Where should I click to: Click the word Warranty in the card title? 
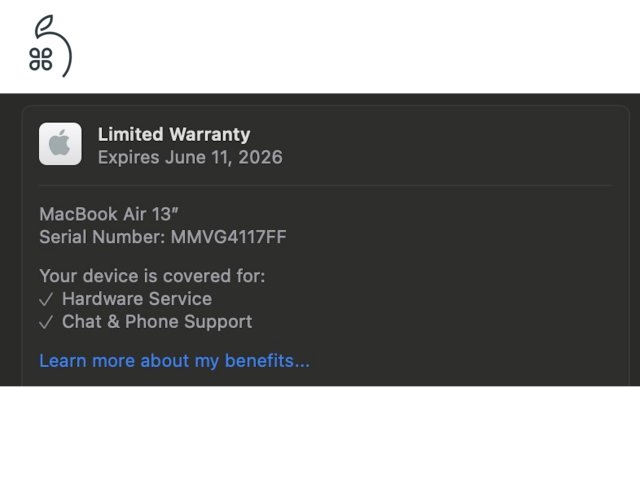pos(210,135)
